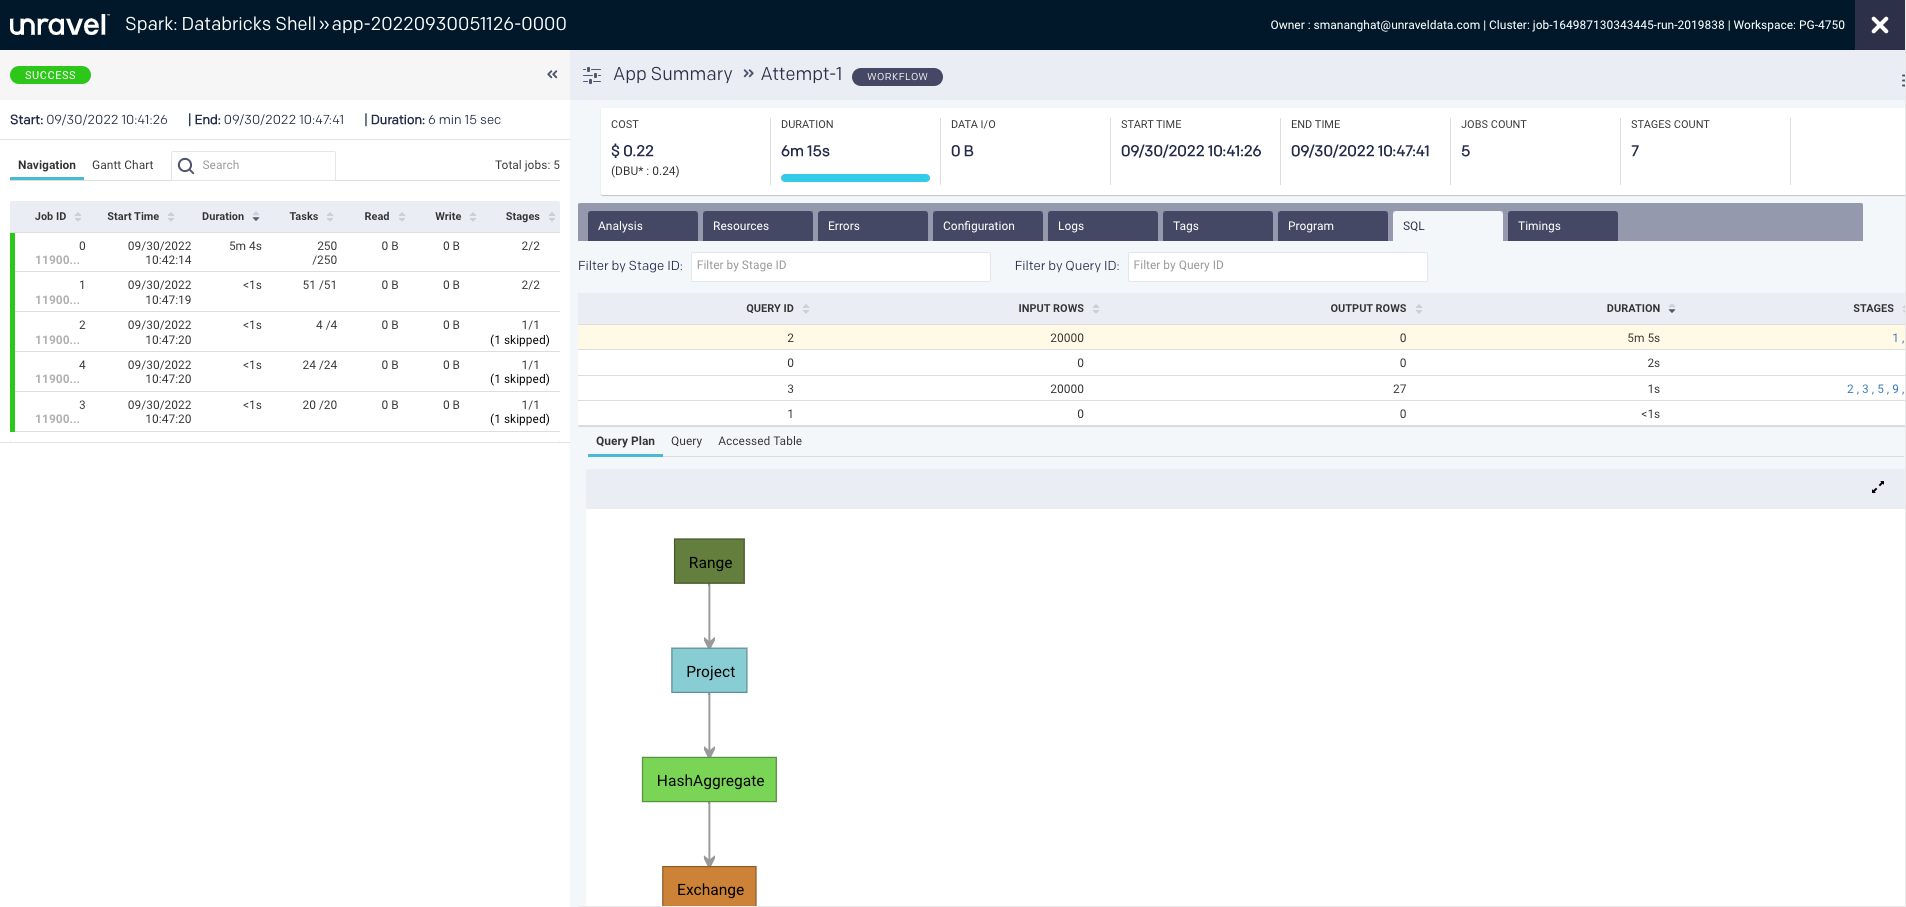
Task: Open the Errors tab
Action: [871, 226]
